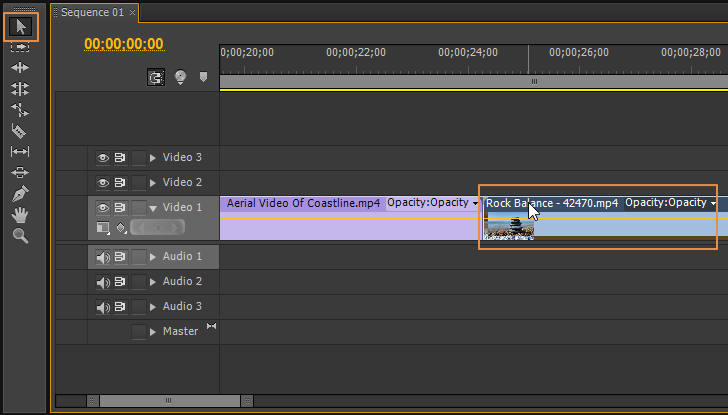Toggle sync lock on Video 1
The image size is (728, 415).
(x=120, y=208)
